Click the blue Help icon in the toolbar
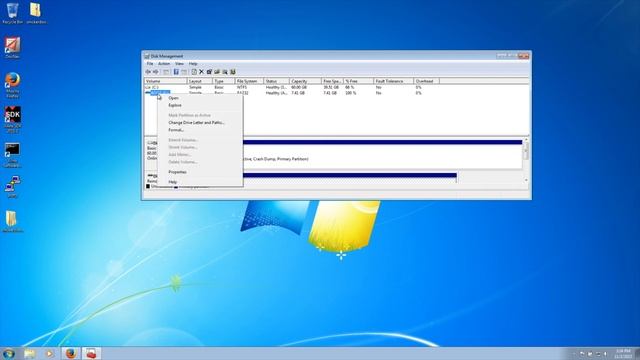 (x=176, y=72)
